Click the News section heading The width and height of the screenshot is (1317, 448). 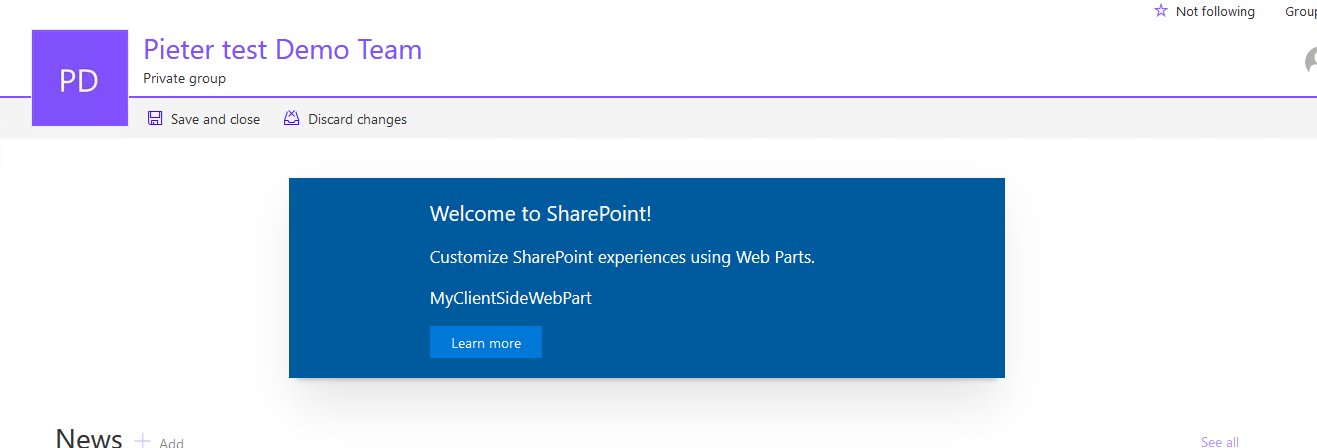click(89, 438)
